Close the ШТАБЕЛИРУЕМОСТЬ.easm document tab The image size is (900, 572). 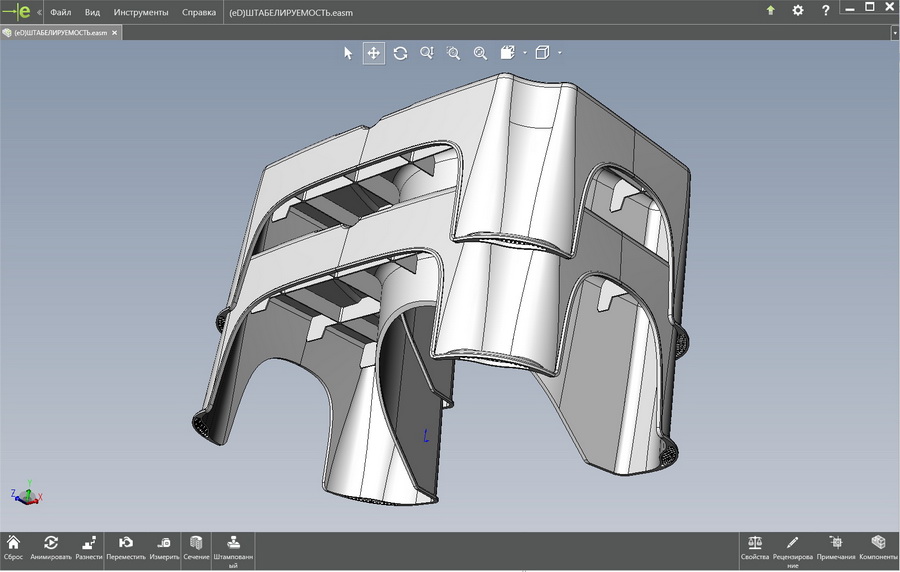[115, 32]
